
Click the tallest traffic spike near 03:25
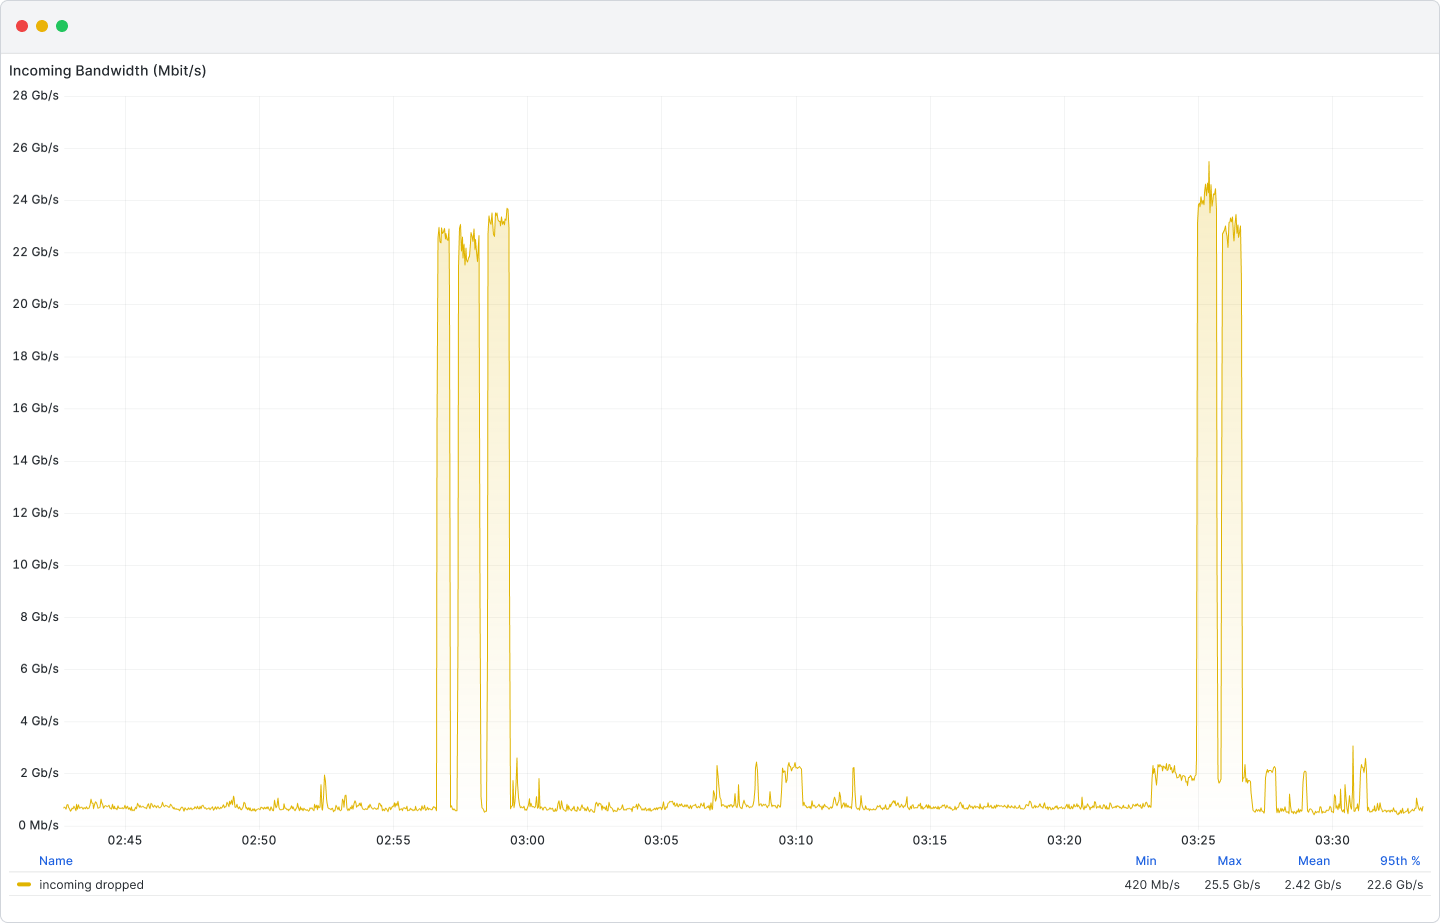coord(1208,165)
